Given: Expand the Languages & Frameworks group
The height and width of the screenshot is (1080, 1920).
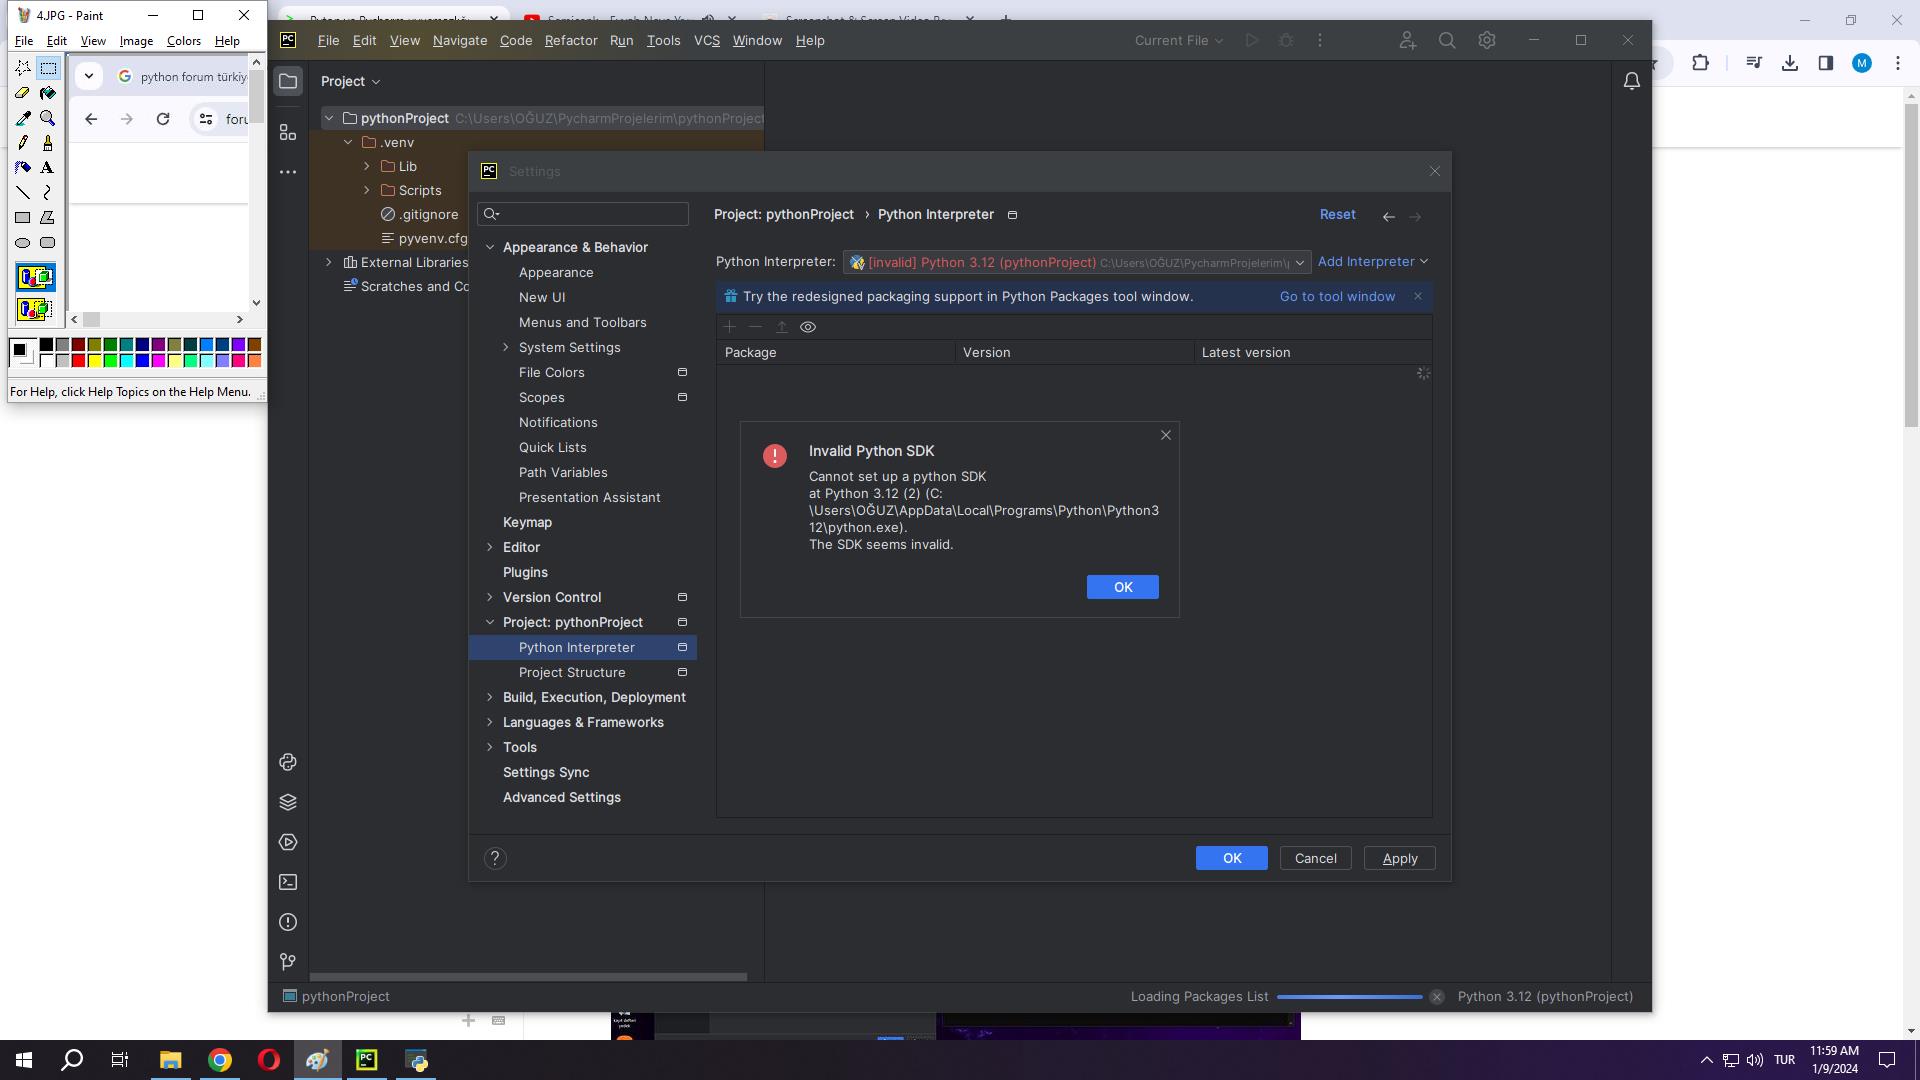Looking at the screenshot, I should [490, 722].
